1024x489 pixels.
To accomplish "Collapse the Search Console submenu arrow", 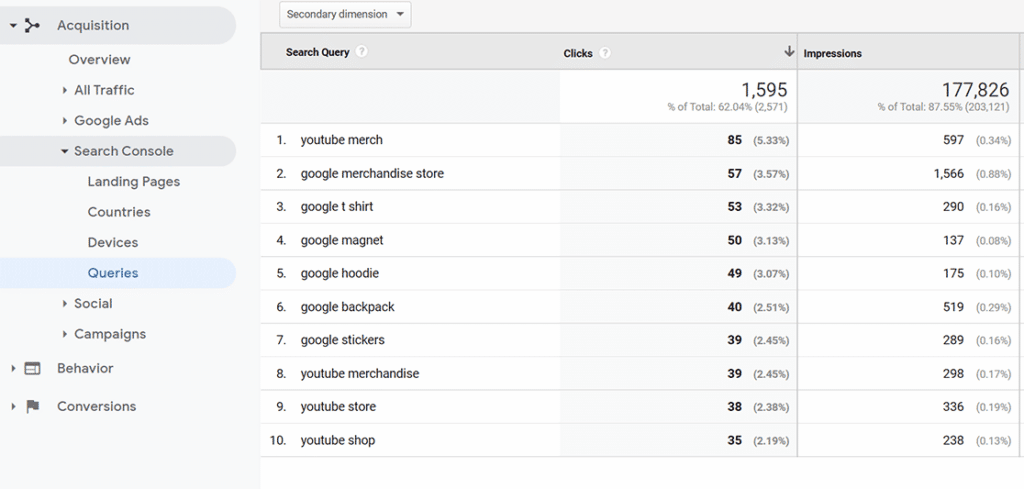I will coord(65,151).
